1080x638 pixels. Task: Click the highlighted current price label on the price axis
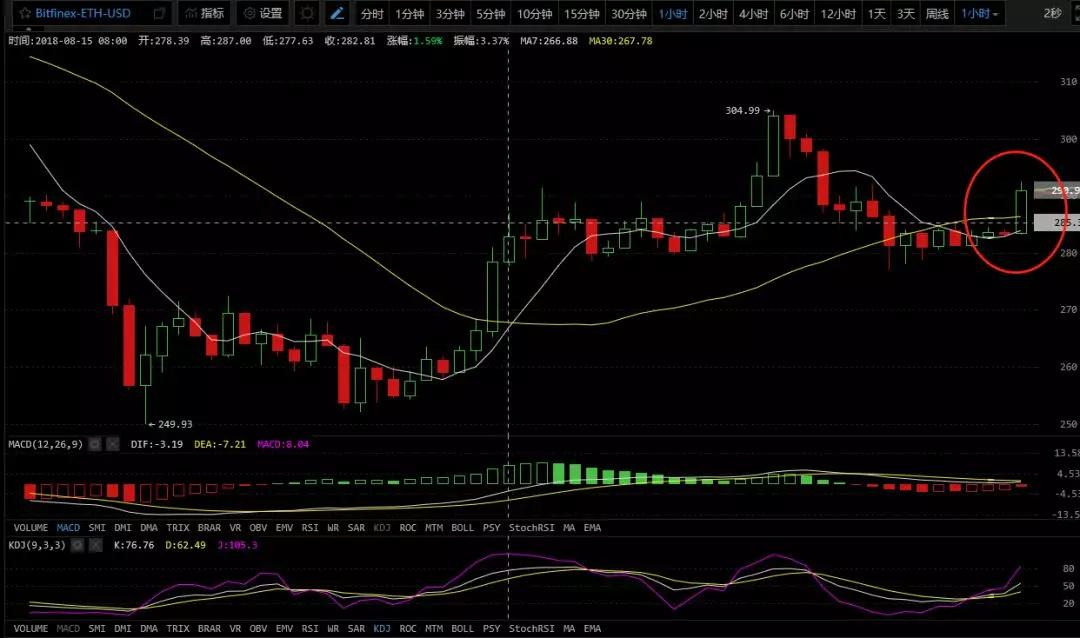tap(1057, 190)
